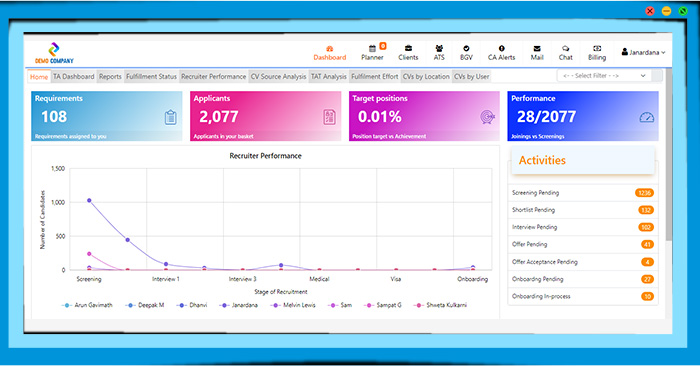Open the Chat bubble icon

pos(566,48)
